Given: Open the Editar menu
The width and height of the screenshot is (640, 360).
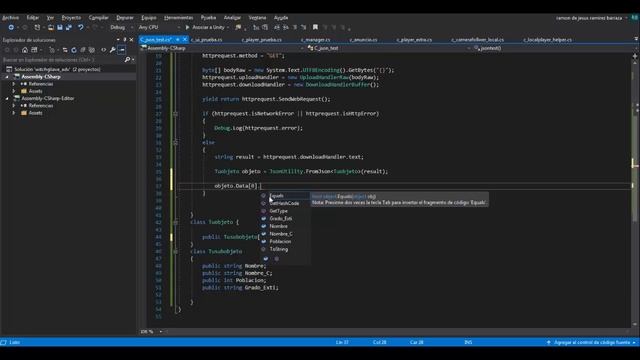Looking at the screenshot, I should tap(33, 18).
